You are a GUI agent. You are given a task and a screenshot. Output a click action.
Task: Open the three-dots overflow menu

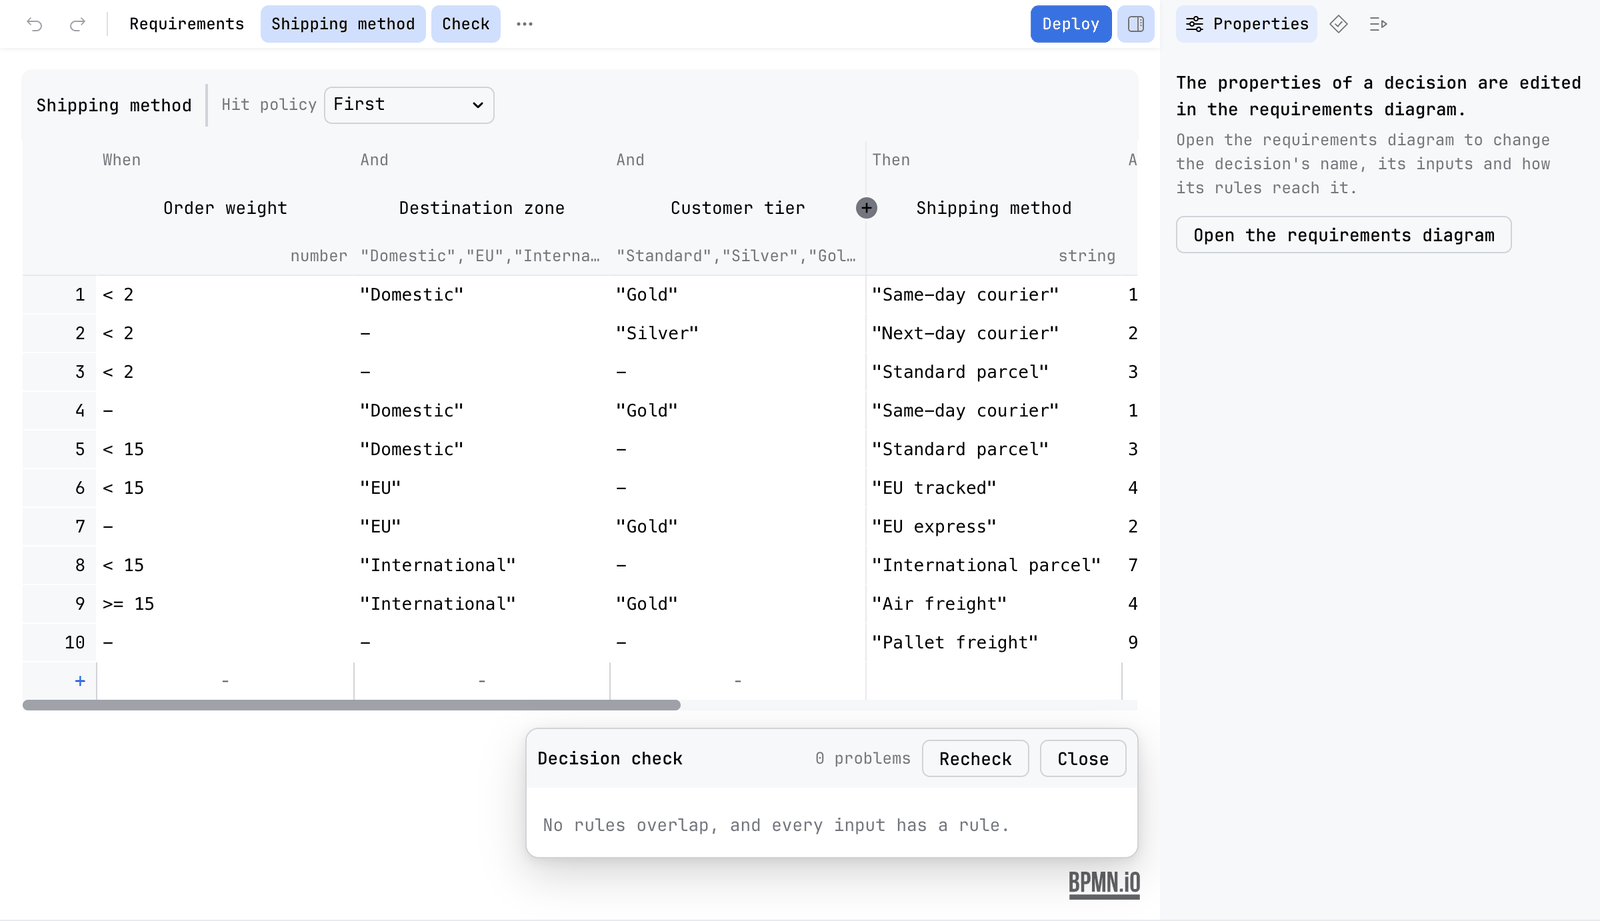(524, 24)
